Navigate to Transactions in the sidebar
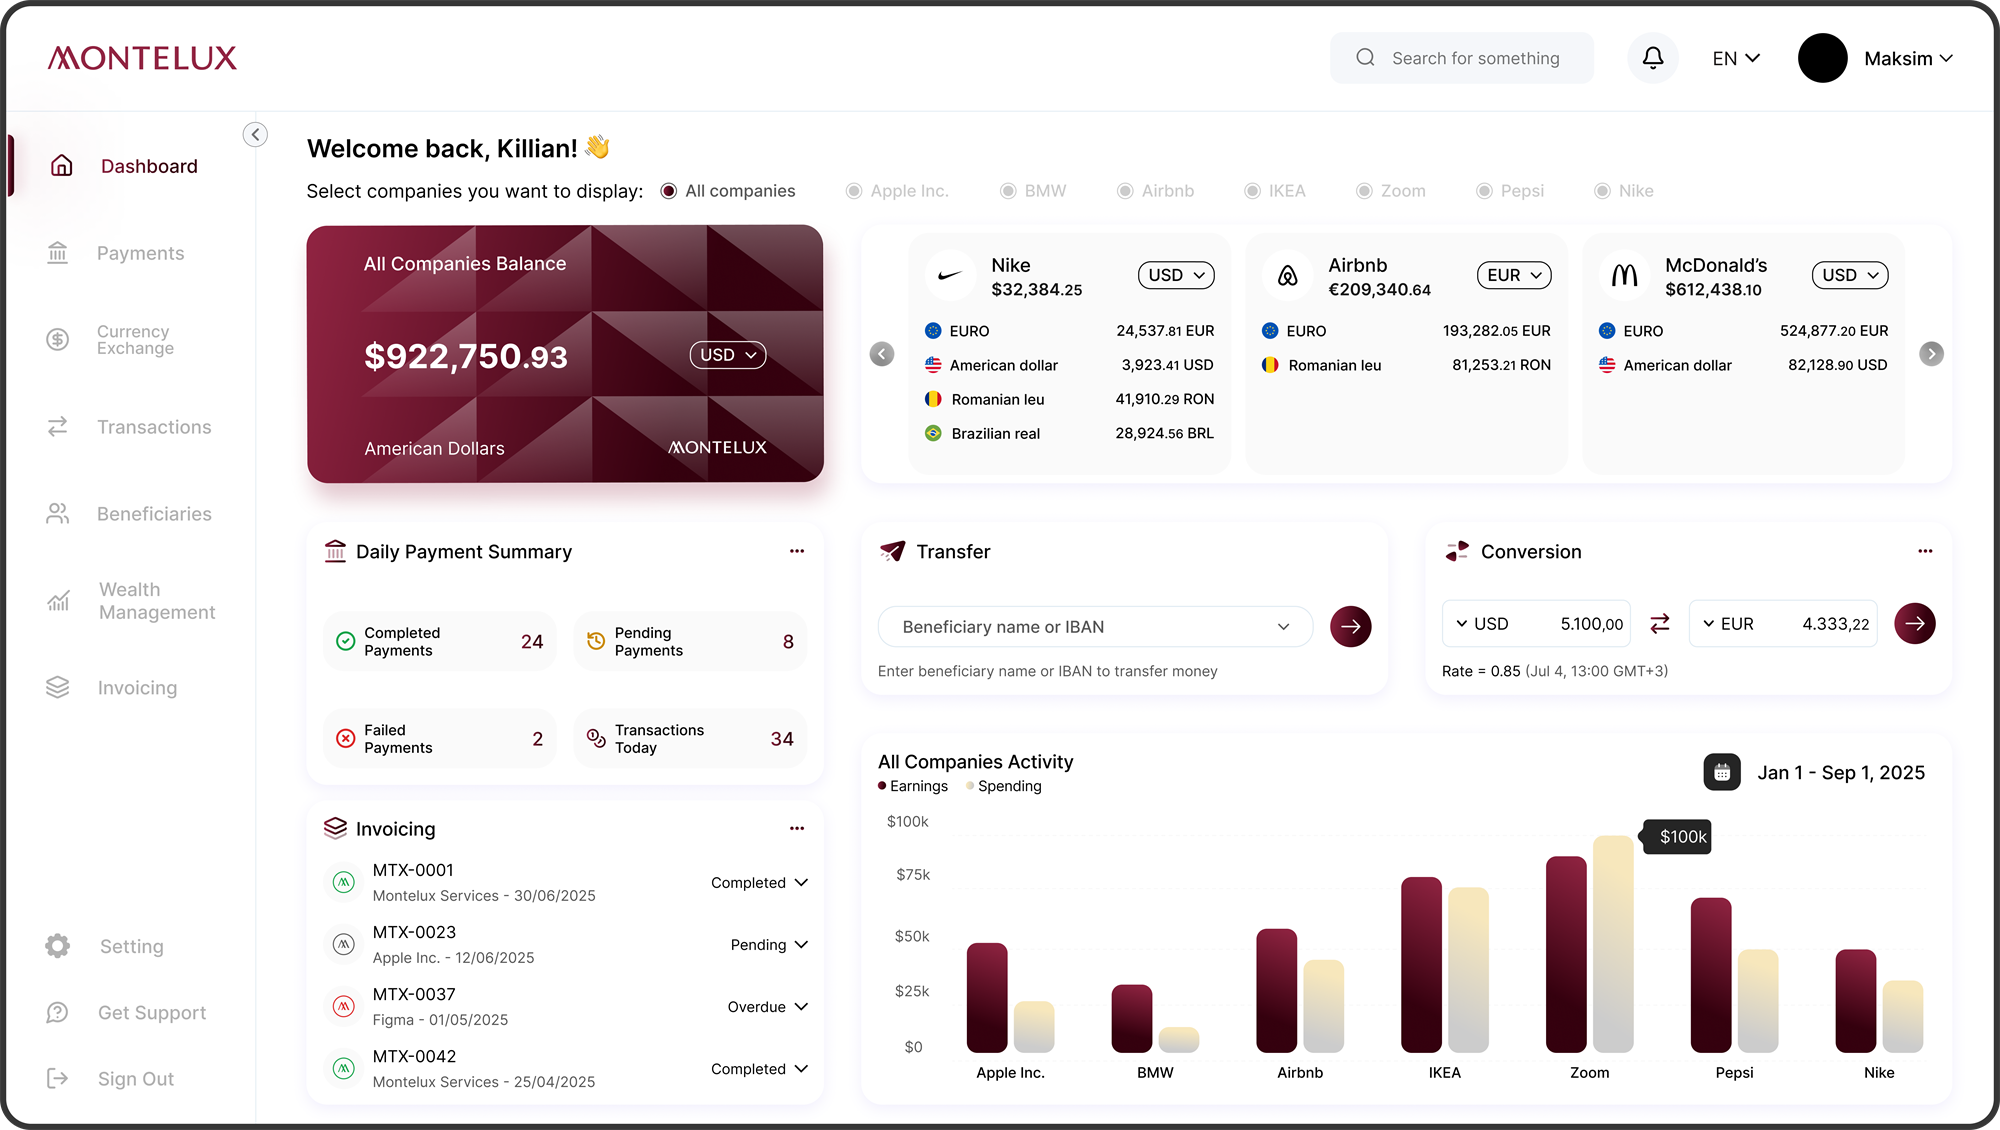 pos(129,427)
